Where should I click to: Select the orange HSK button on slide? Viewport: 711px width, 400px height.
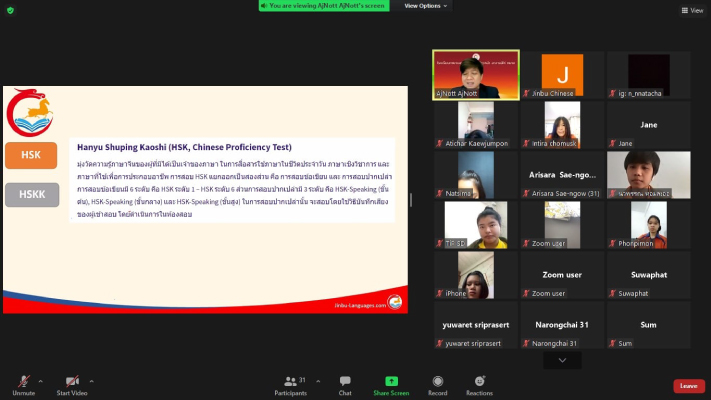click(31, 155)
